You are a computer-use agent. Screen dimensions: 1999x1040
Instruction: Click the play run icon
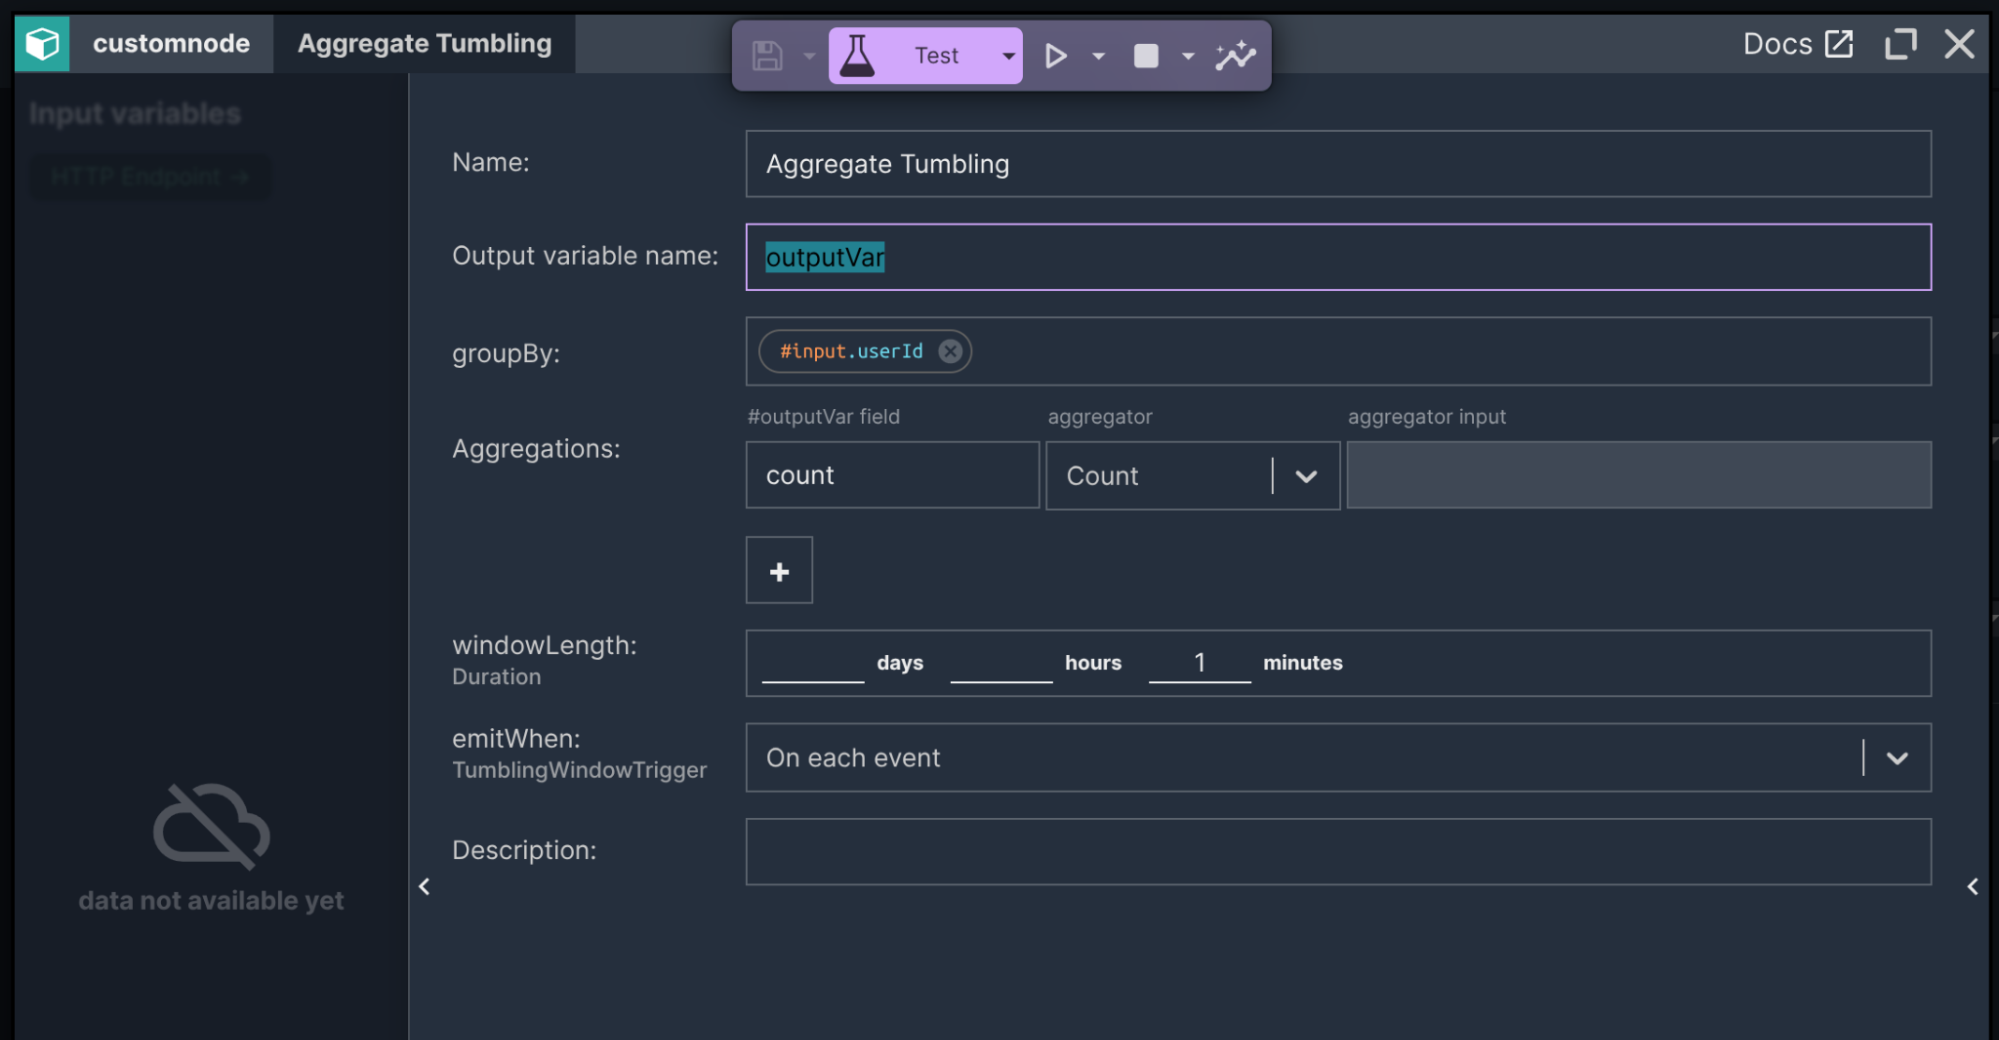click(1055, 56)
